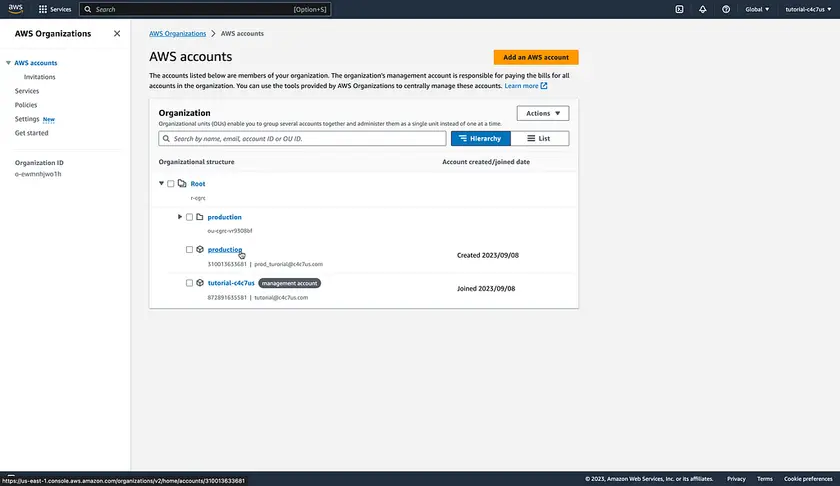840x486 pixels.
Task: Click the management account badge
Action: 289,283
